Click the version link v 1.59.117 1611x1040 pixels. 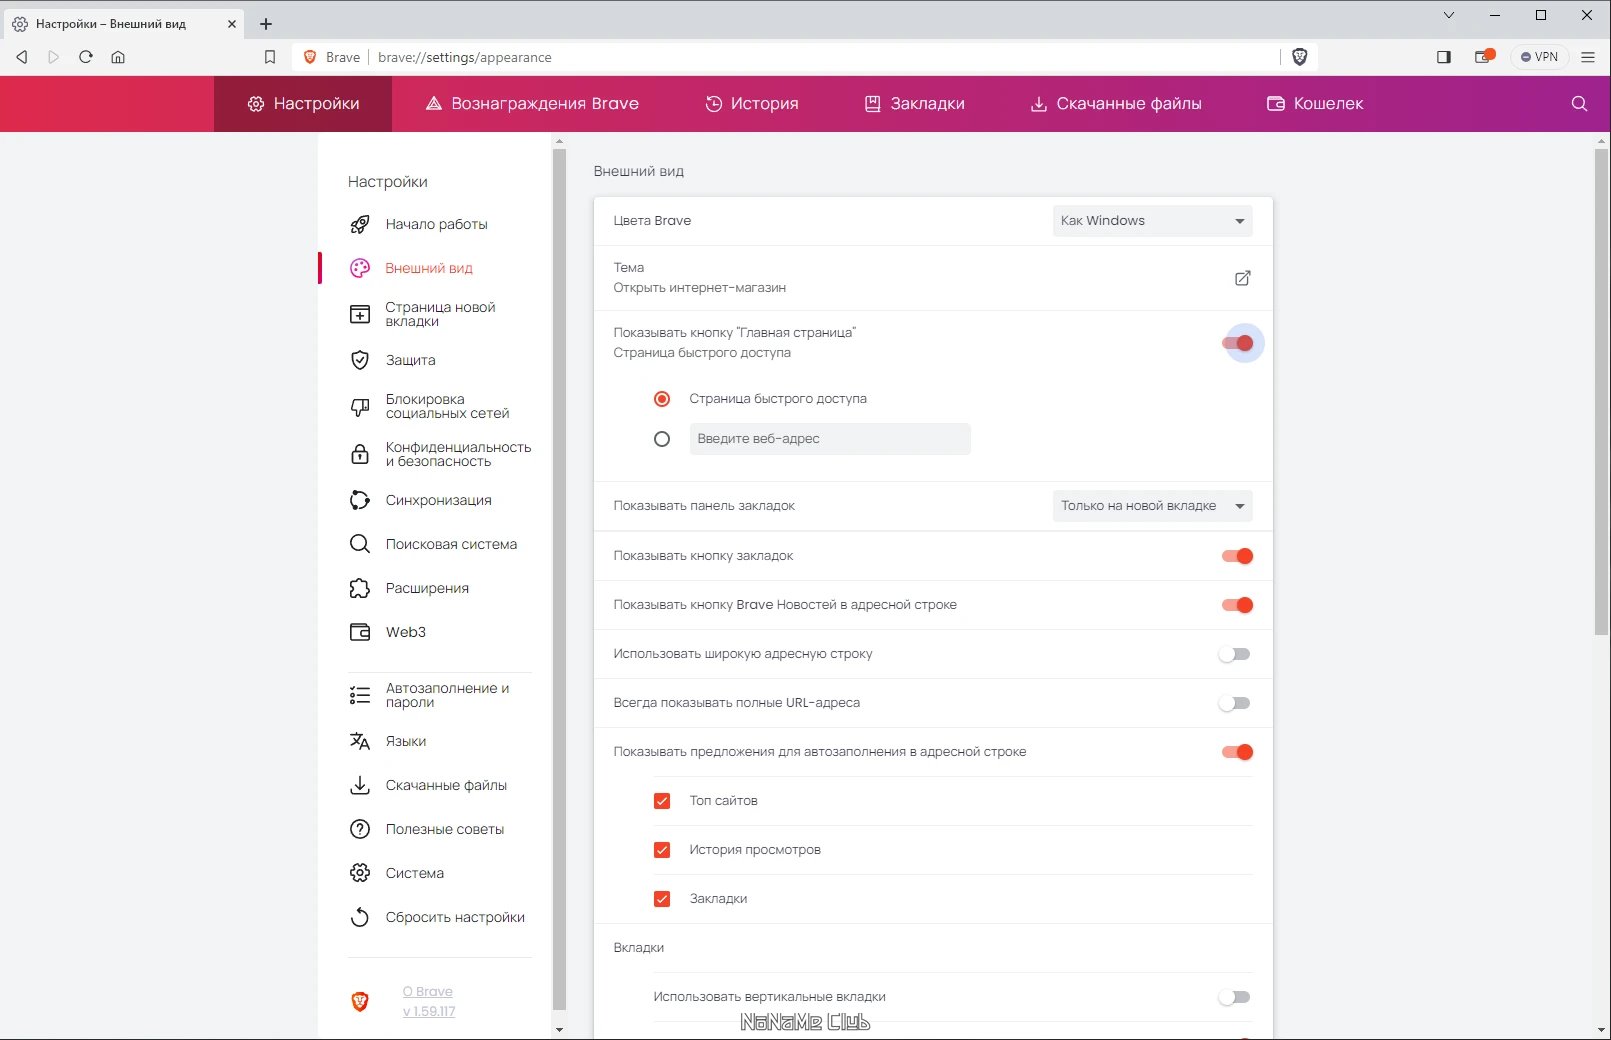[429, 1012]
